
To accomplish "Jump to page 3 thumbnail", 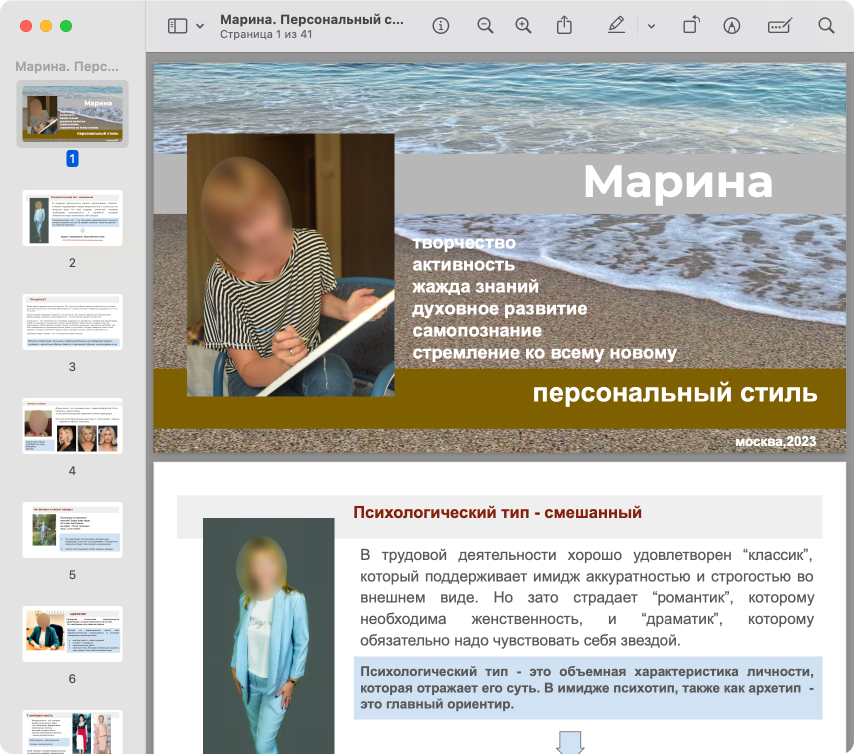I will 72,321.
